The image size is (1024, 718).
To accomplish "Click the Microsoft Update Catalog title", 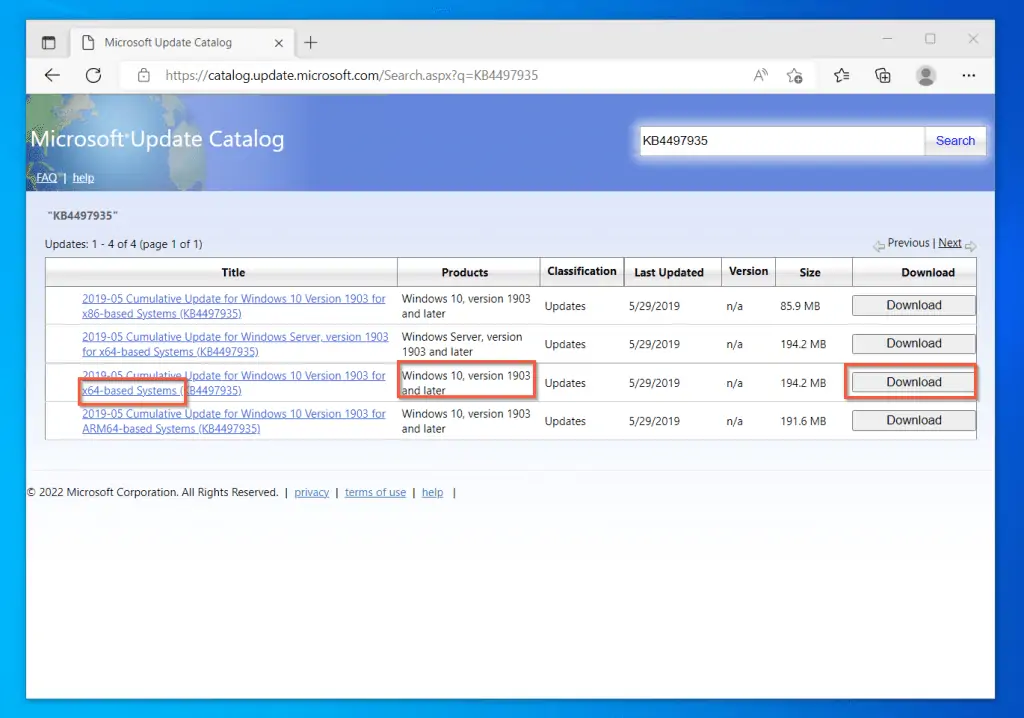I will coord(157,139).
